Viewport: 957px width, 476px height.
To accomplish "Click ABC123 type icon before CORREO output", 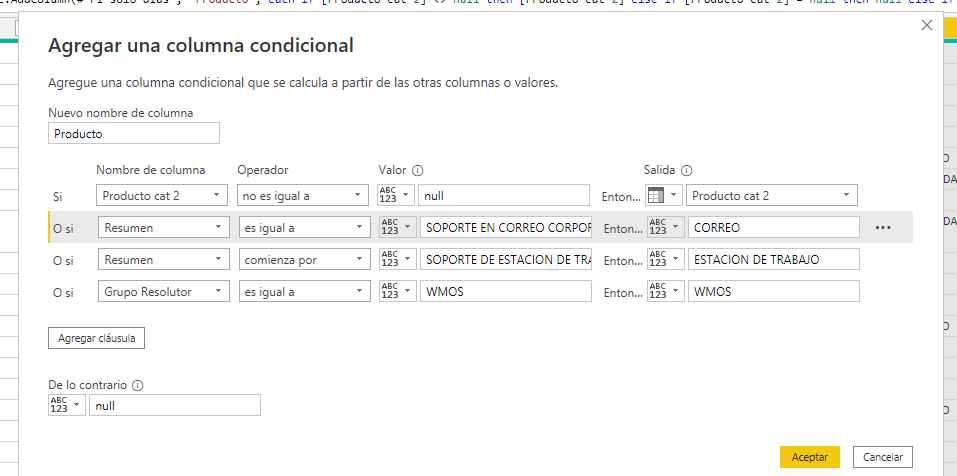I will click(665, 227).
